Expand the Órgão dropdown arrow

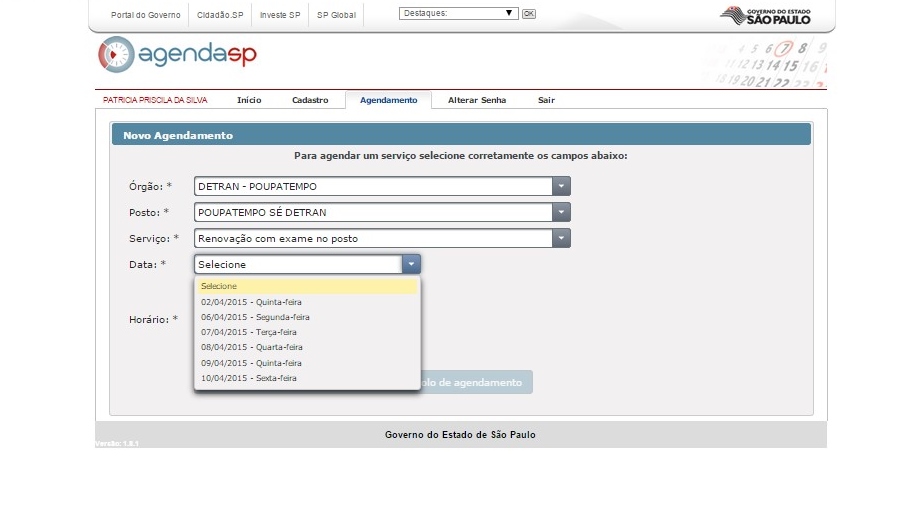click(x=561, y=186)
